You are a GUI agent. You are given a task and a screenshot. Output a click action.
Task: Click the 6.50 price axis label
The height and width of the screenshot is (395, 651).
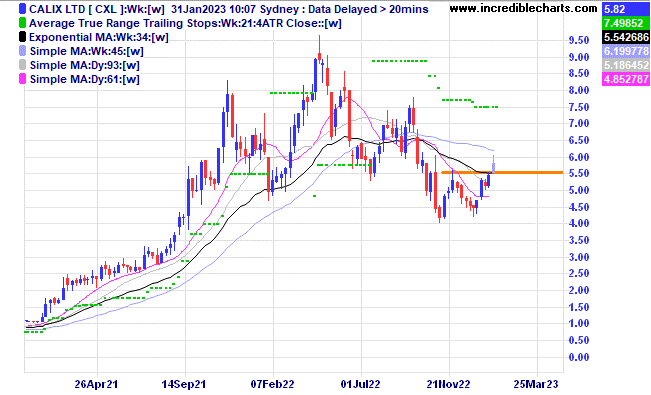pos(579,140)
